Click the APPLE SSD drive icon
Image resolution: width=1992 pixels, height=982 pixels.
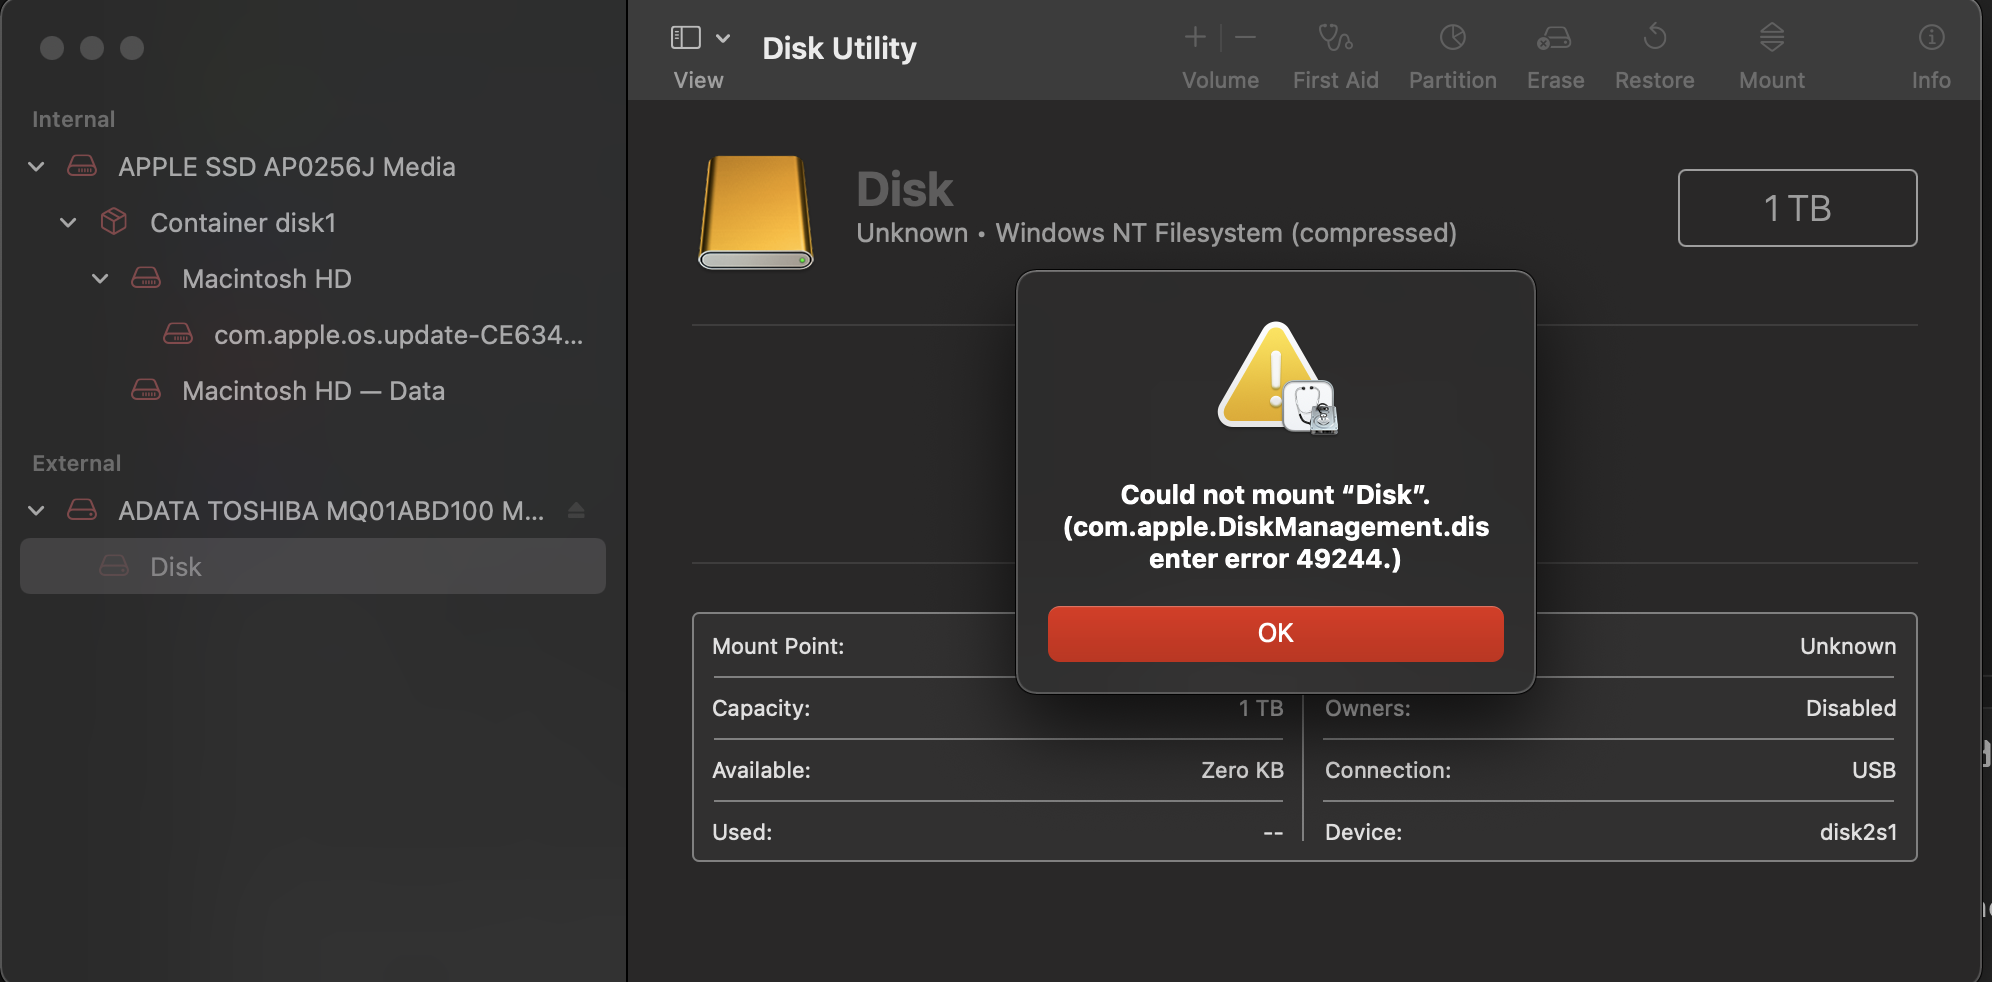tap(82, 167)
